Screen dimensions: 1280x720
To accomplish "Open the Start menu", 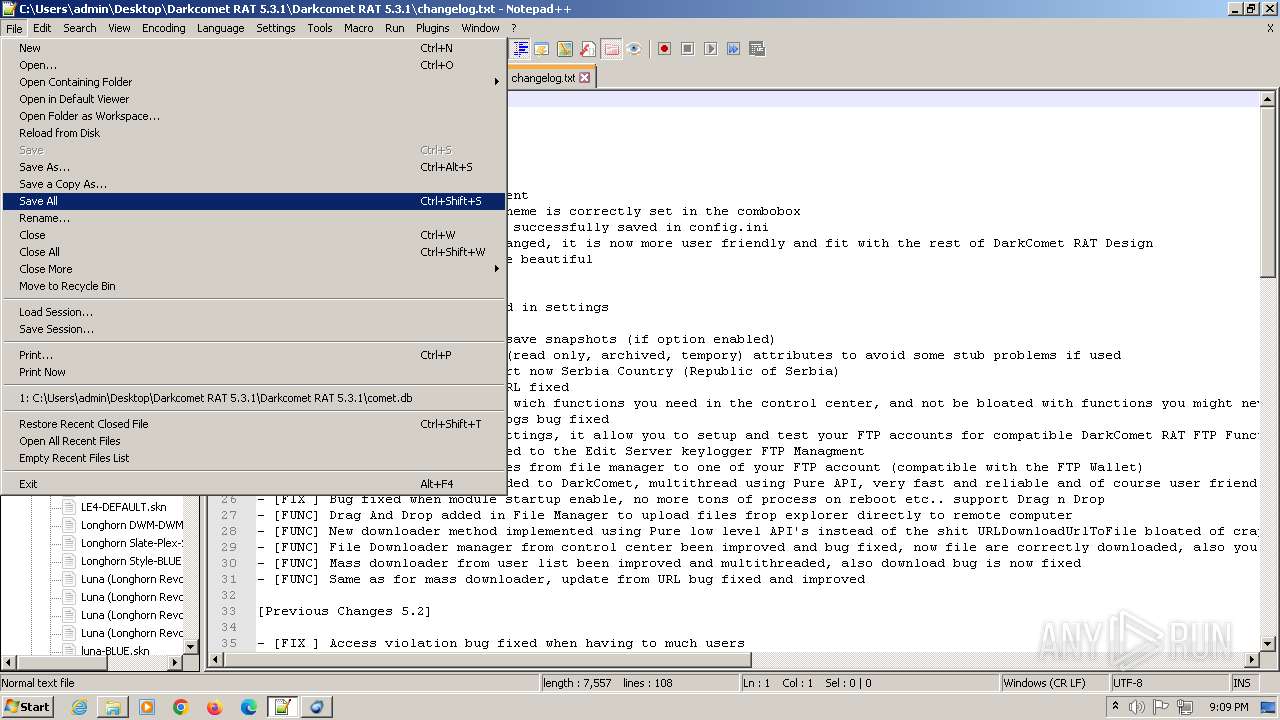I will [x=28, y=706].
